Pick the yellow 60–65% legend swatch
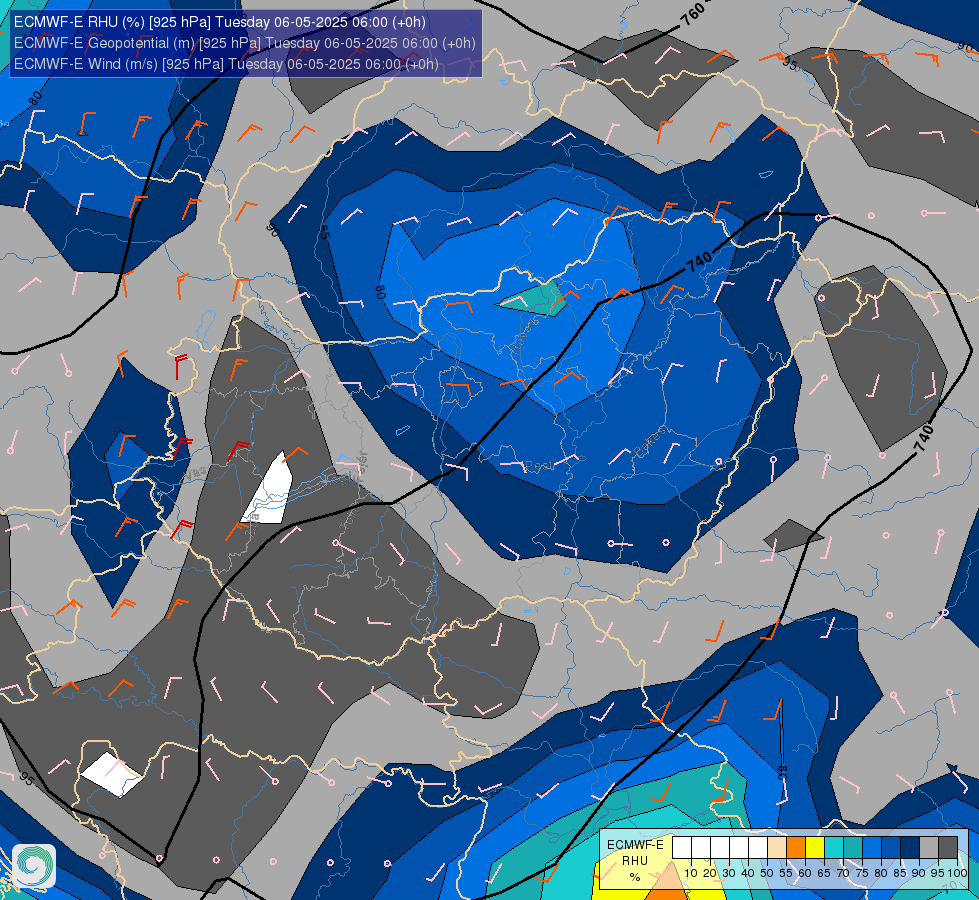The width and height of the screenshot is (979, 900). tap(815, 848)
